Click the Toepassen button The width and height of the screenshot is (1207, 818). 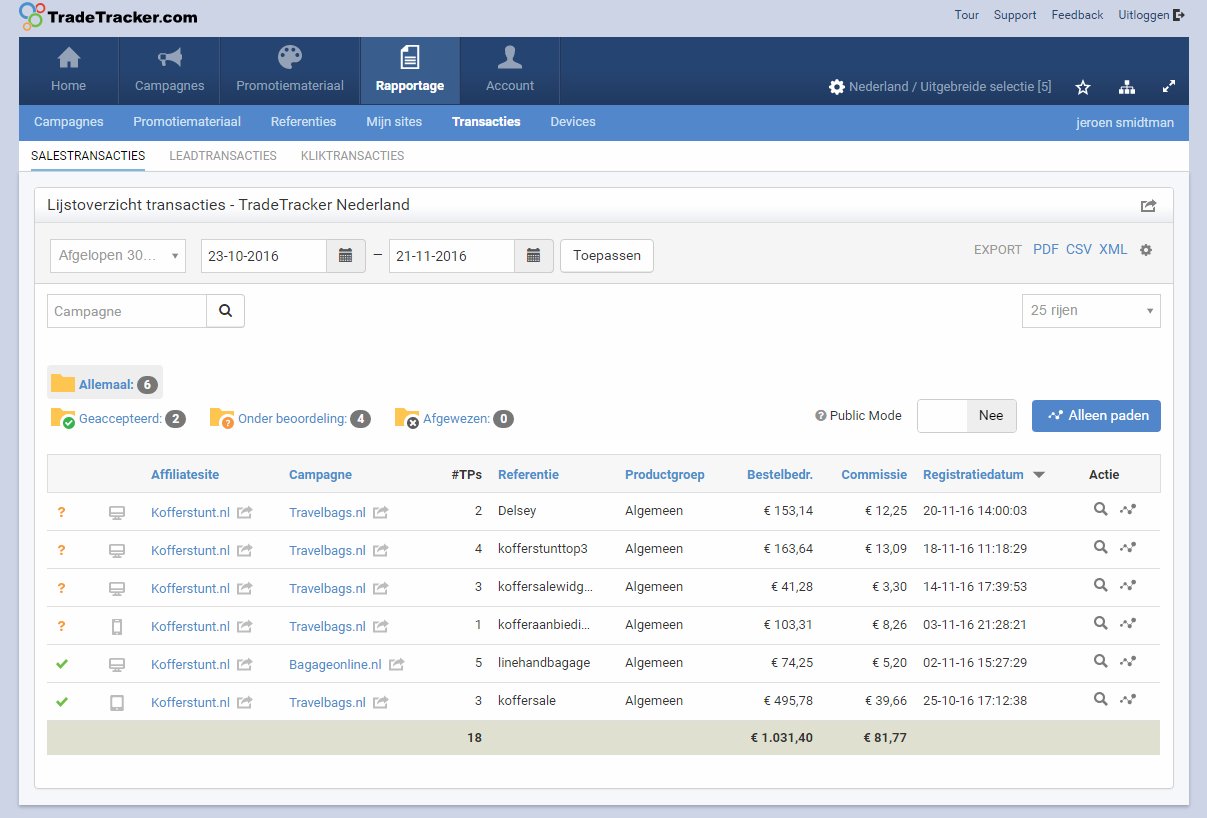pyautogui.click(x=607, y=255)
